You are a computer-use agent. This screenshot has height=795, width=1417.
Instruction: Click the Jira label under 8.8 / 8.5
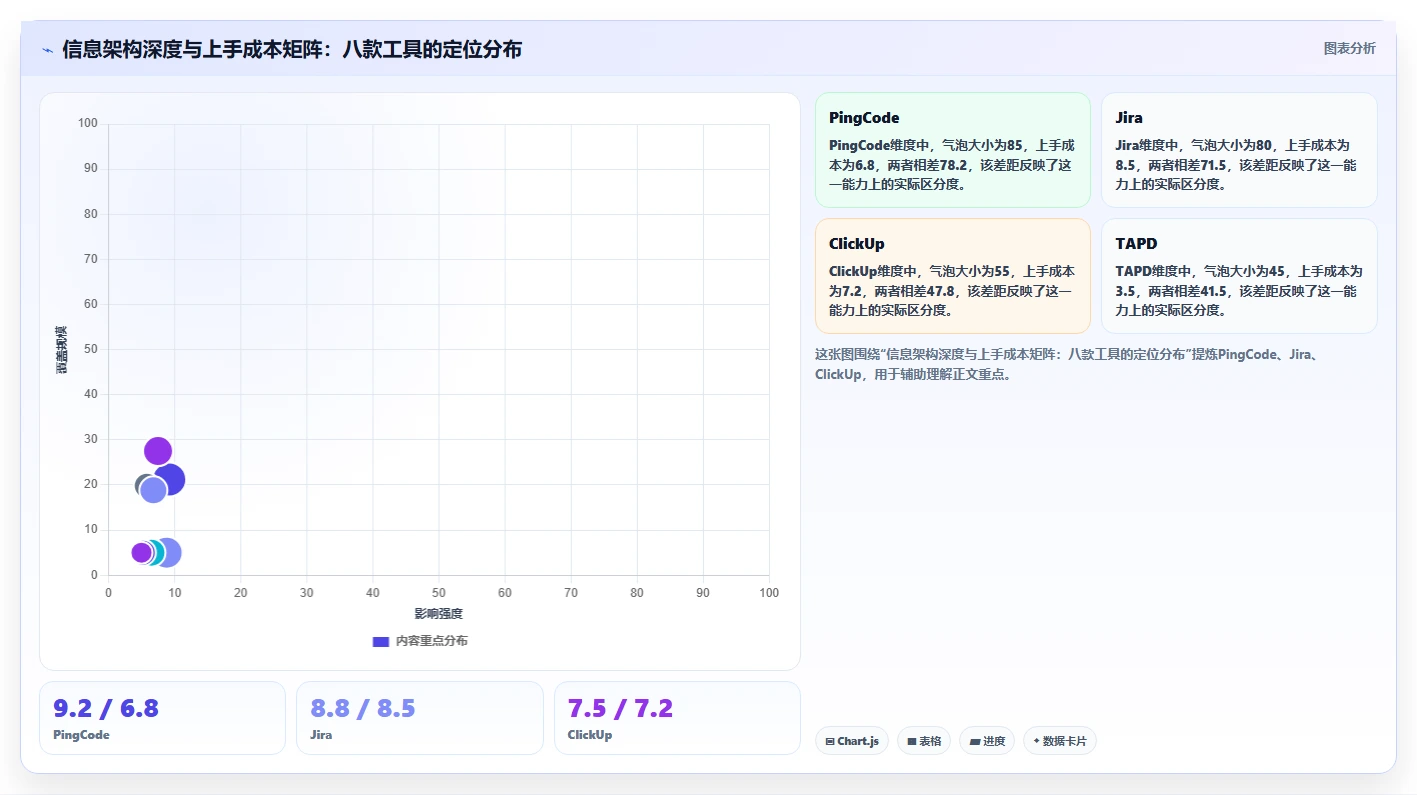[321, 735]
